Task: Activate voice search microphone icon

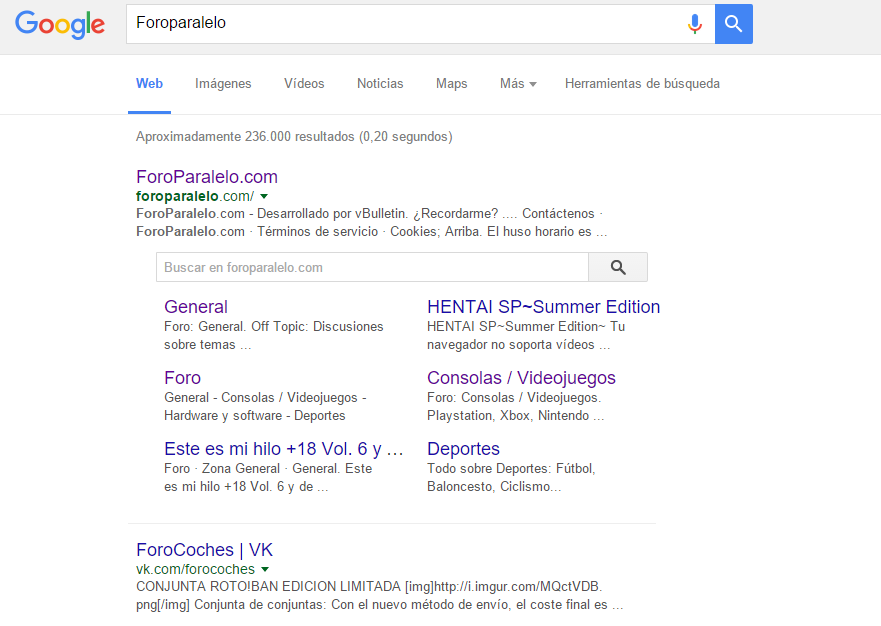Action: tap(695, 24)
